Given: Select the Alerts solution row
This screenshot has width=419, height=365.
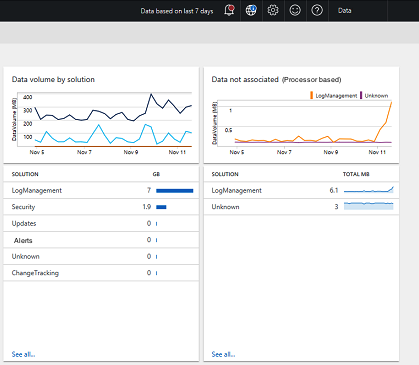Looking at the screenshot, I should tap(101, 240).
